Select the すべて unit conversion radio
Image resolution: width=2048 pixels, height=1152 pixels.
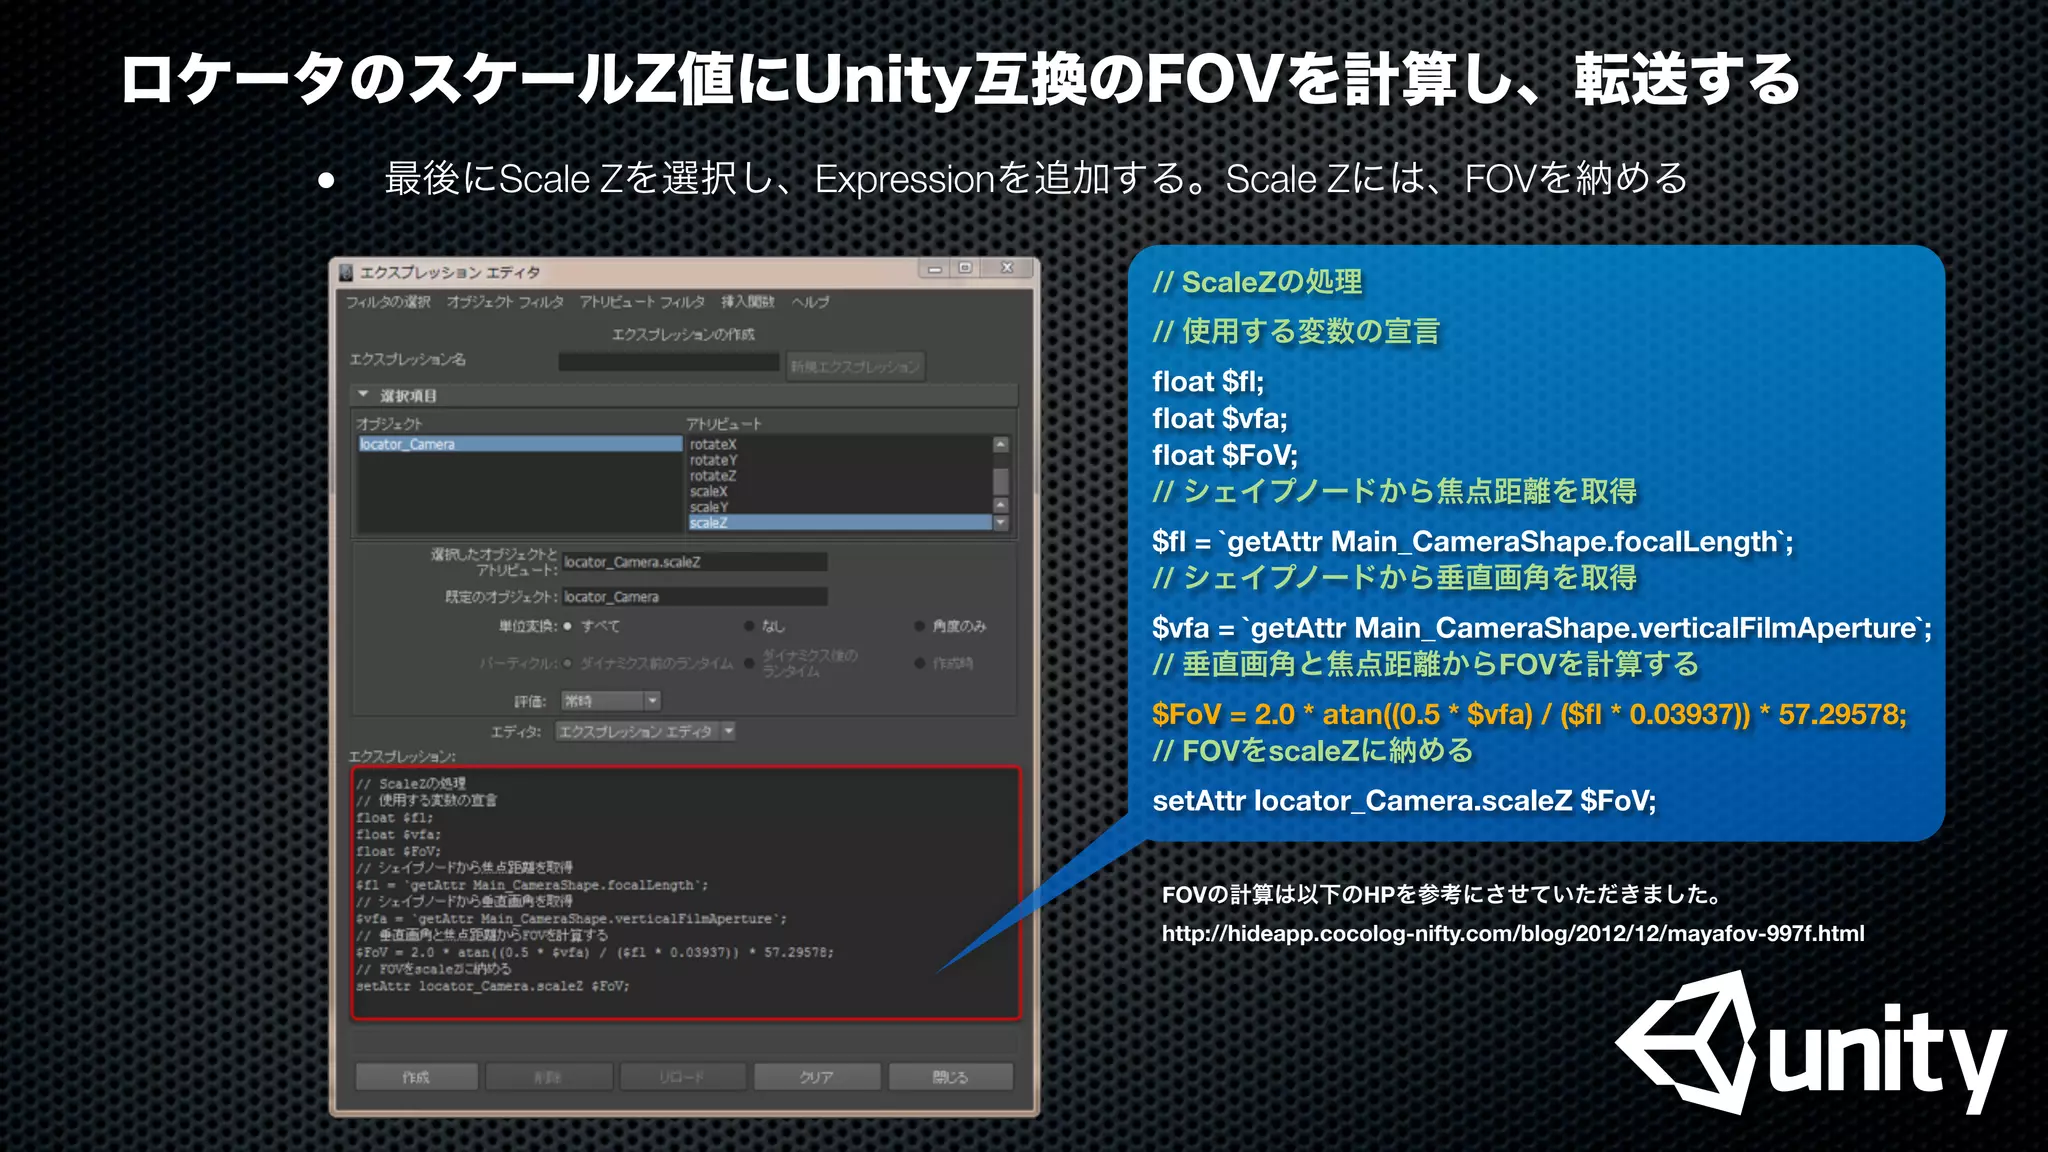(x=567, y=626)
